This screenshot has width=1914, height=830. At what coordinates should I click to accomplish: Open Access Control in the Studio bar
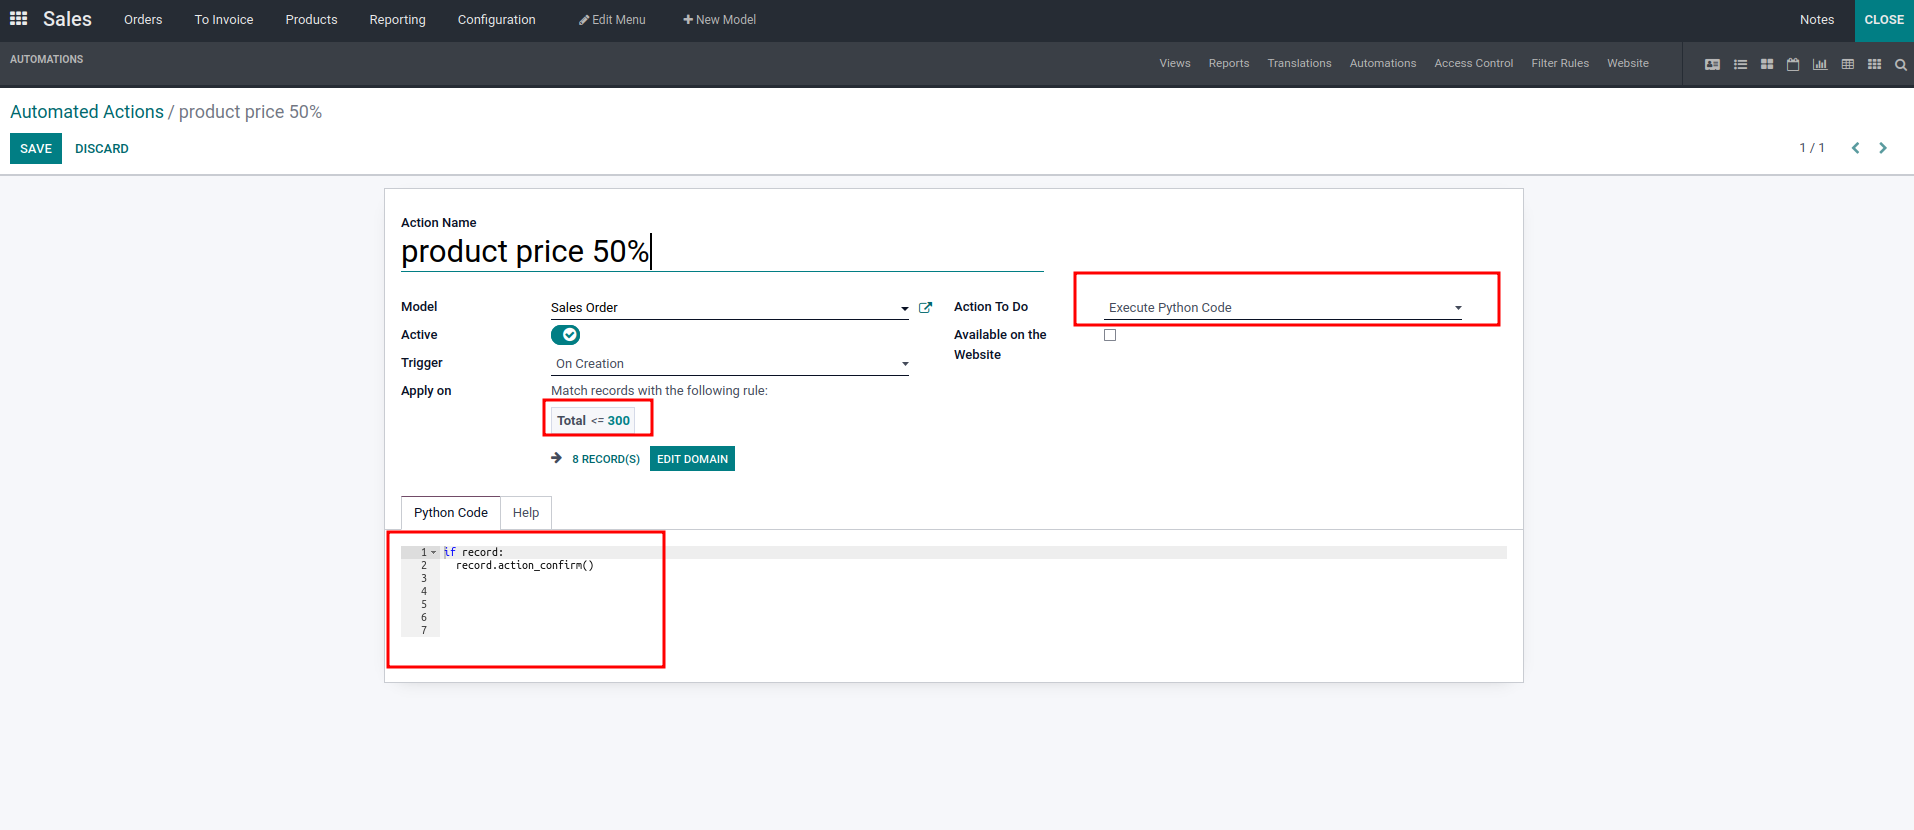coord(1474,63)
